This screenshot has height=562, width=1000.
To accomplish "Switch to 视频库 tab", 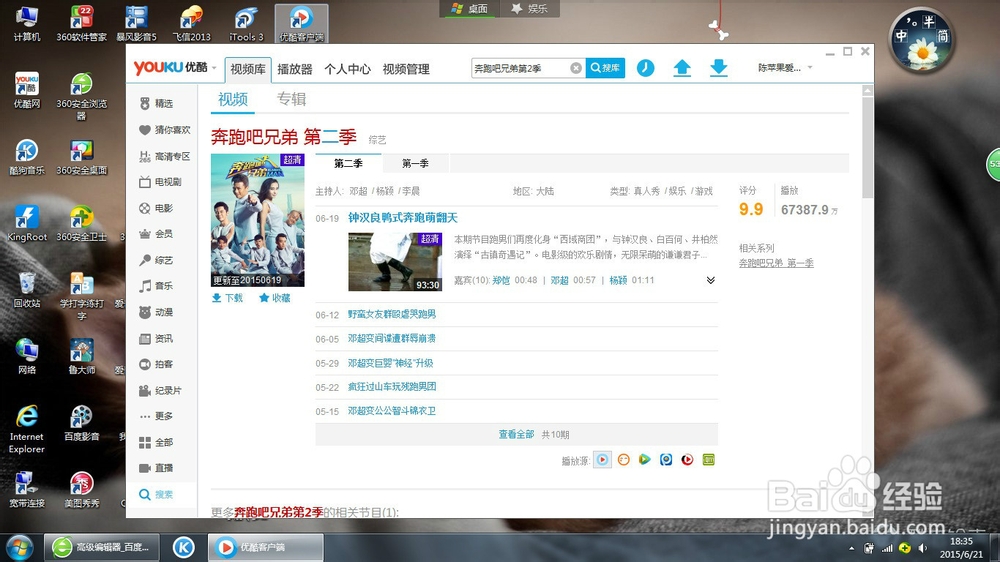I will pos(248,70).
